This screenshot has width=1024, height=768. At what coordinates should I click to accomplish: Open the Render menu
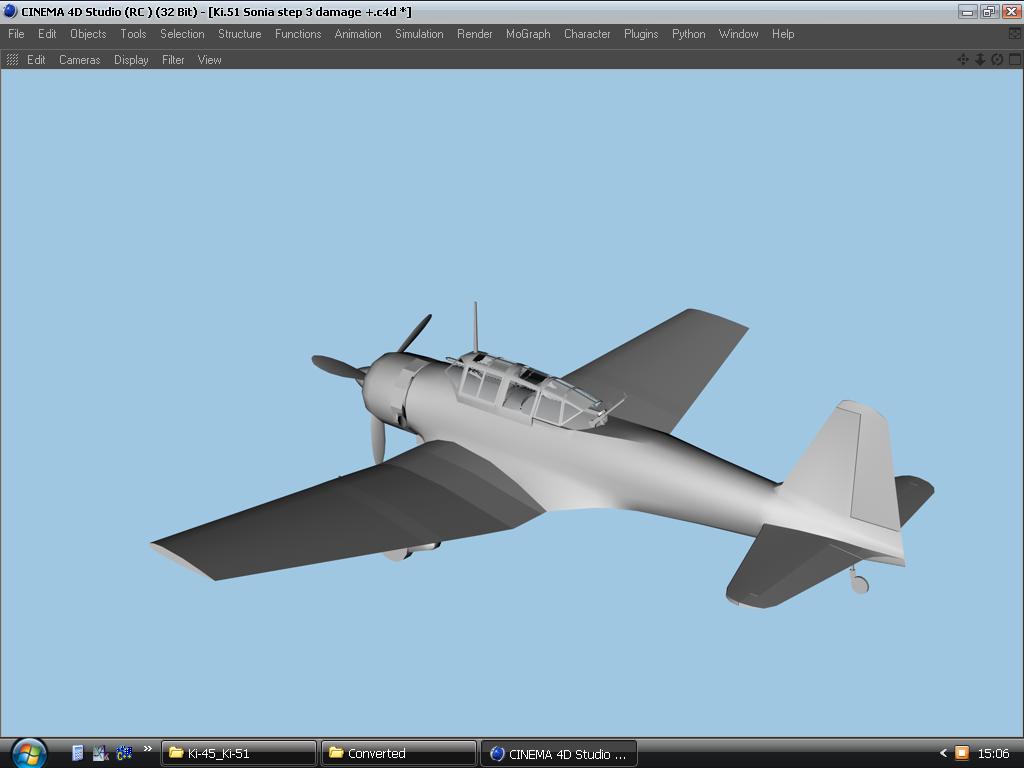tap(474, 34)
